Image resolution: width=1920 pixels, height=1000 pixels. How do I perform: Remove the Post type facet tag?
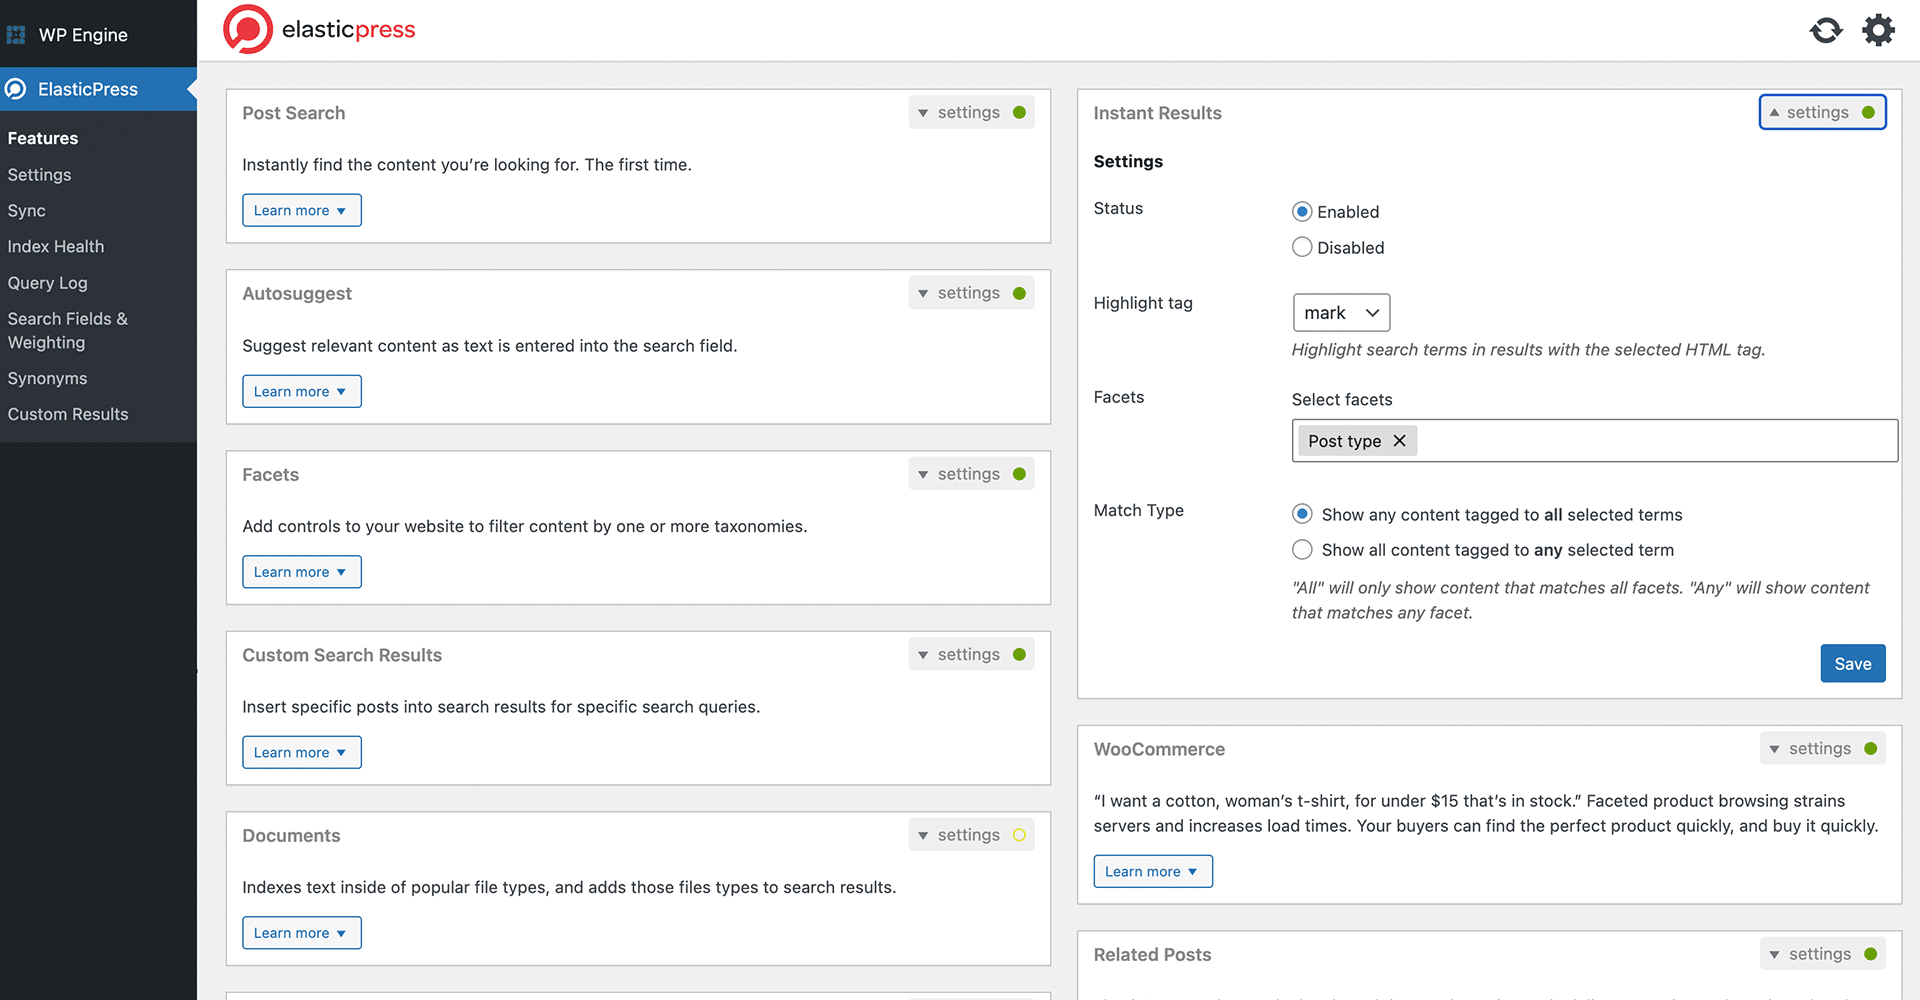[1400, 440]
